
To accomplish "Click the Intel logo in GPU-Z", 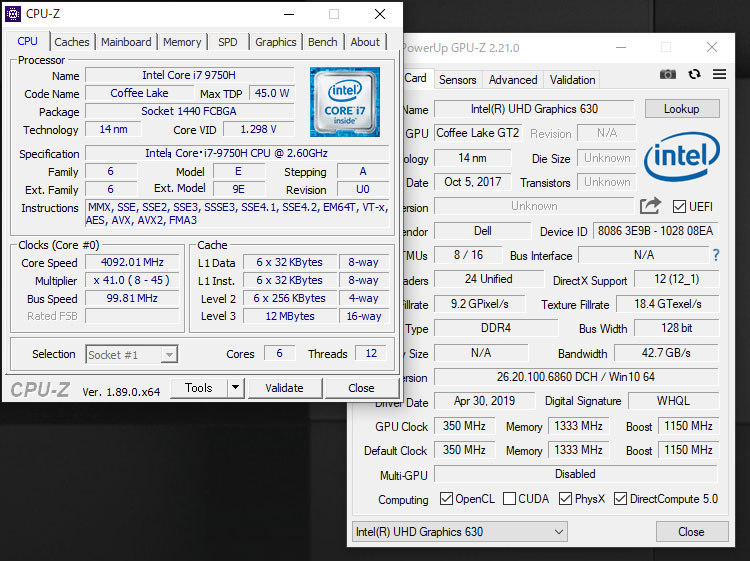I will click(x=682, y=156).
